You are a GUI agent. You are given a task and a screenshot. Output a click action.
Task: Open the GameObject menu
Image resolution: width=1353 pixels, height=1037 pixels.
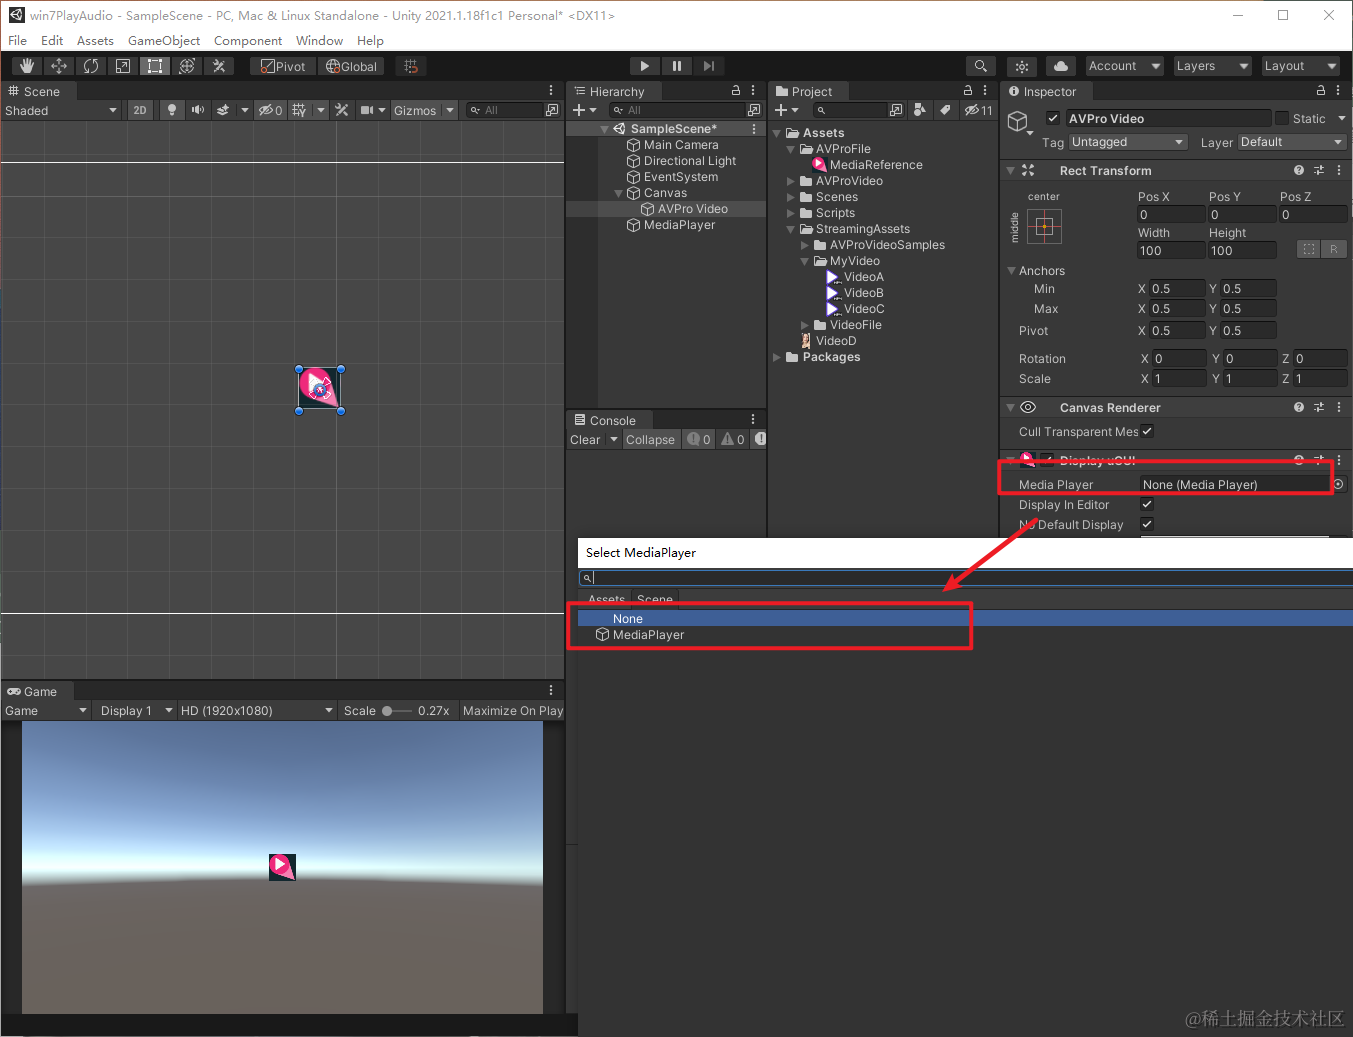click(164, 40)
